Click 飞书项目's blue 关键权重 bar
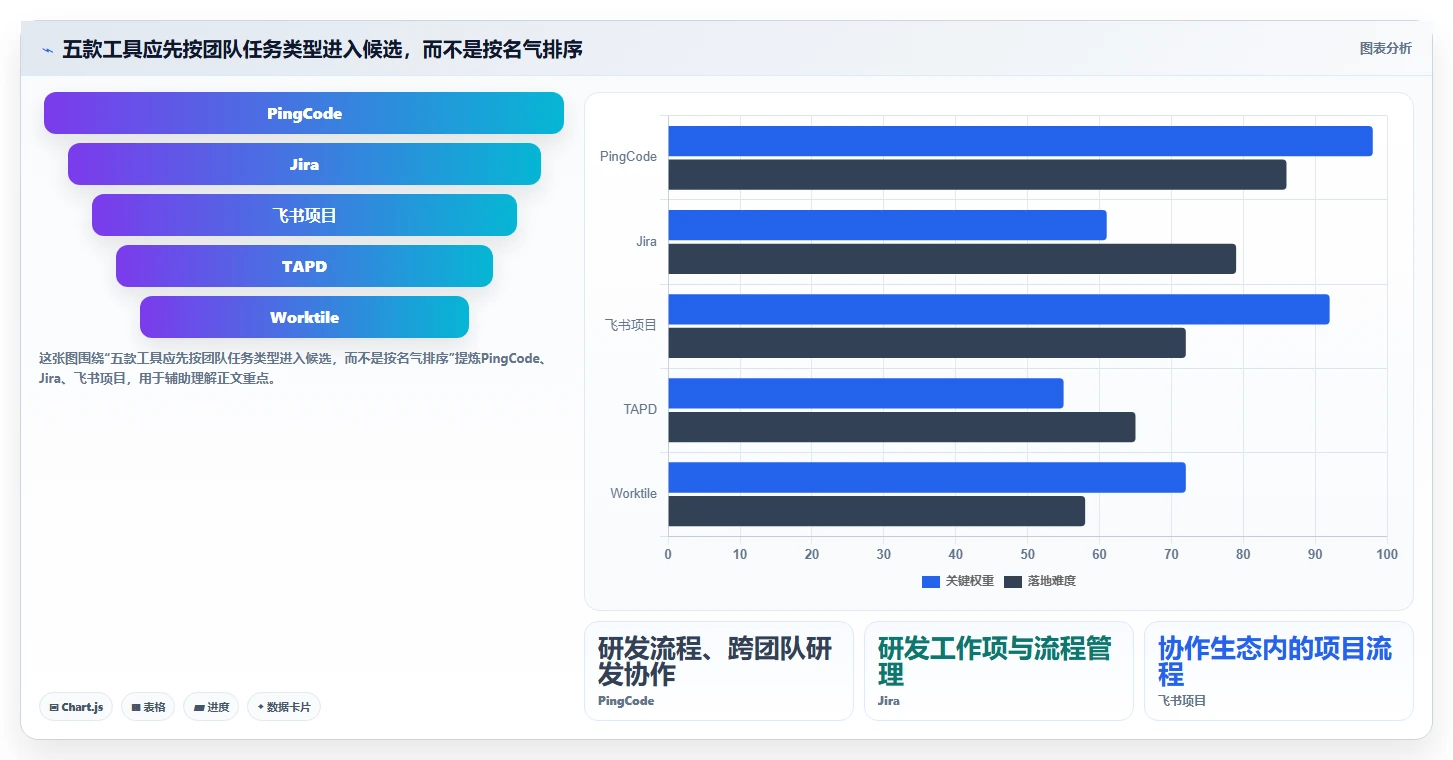The image size is (1453, 760). pyautogui.click(x=999, y=309)
